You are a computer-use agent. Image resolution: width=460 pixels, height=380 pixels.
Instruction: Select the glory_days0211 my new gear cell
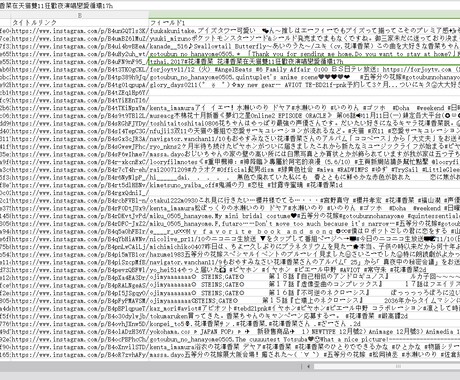[x=304, y=85]
